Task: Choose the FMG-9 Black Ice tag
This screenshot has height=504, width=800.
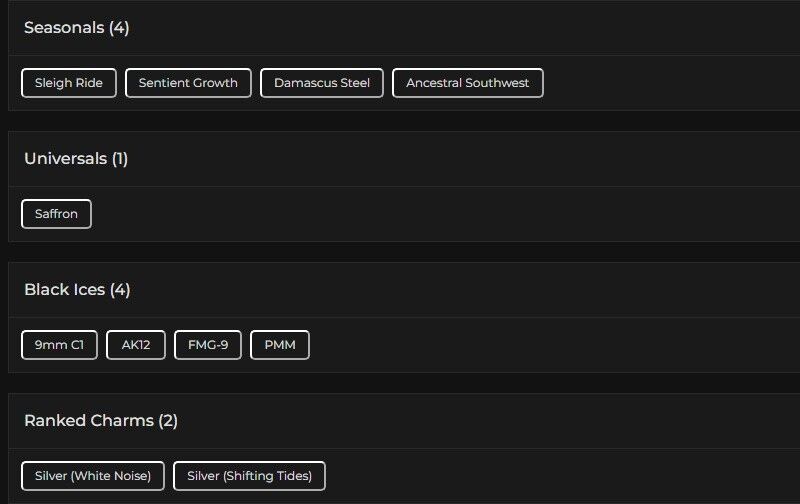Action: point(208,345)
